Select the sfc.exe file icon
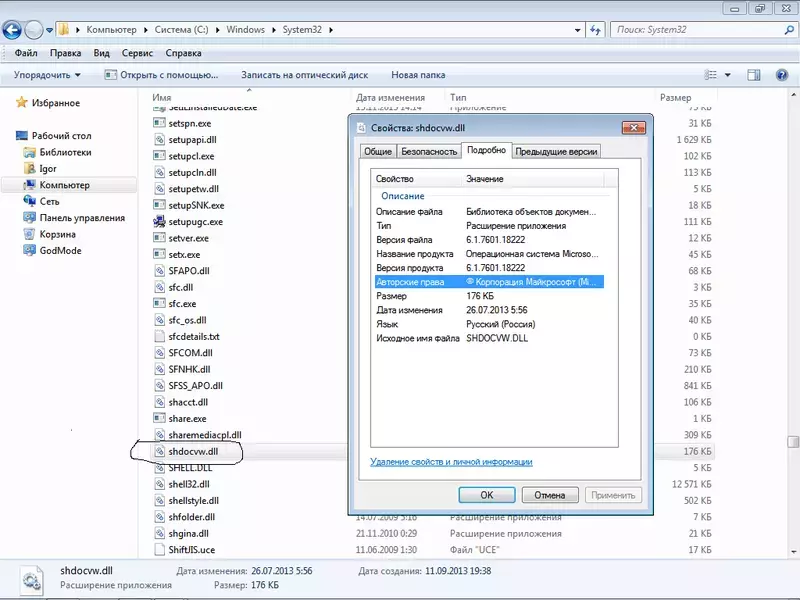This screenshot has width=800, height=600. pos(159,304)
